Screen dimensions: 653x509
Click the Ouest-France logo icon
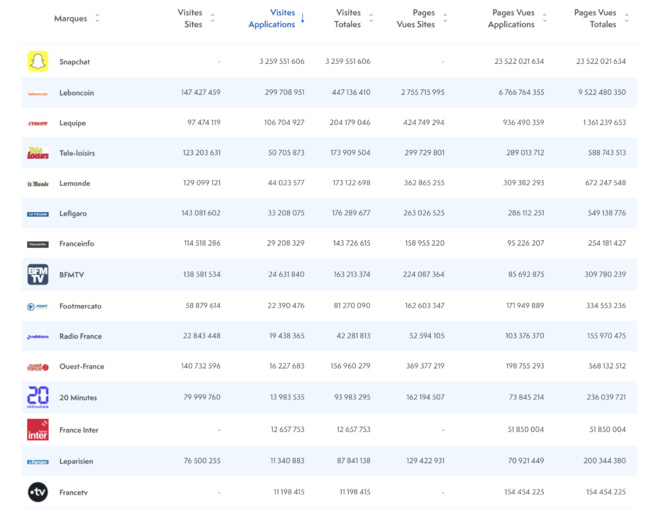37,367
